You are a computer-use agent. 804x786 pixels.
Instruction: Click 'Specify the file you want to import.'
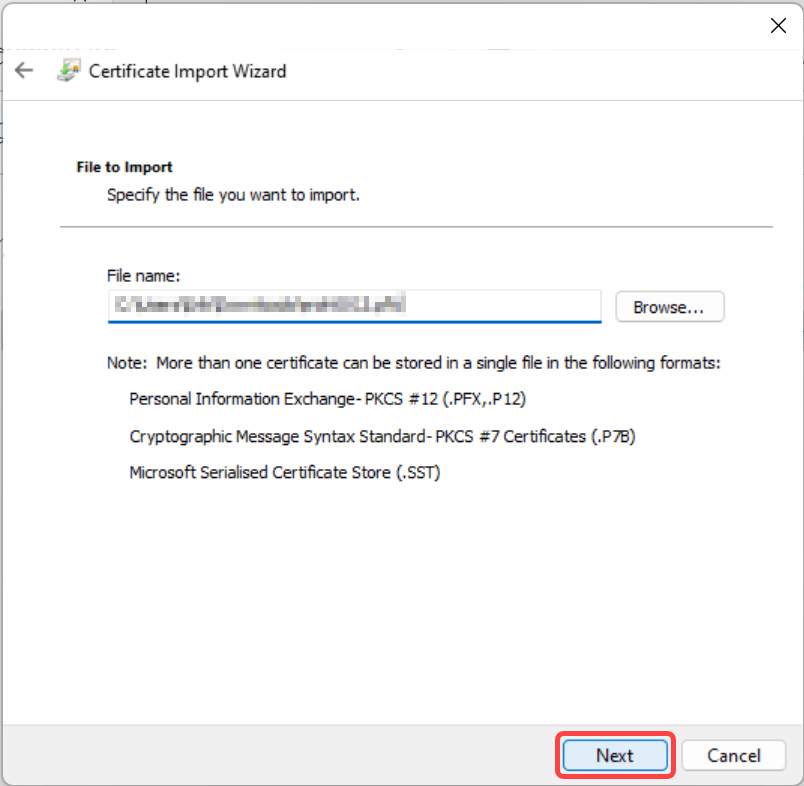(x=233, y=195)
